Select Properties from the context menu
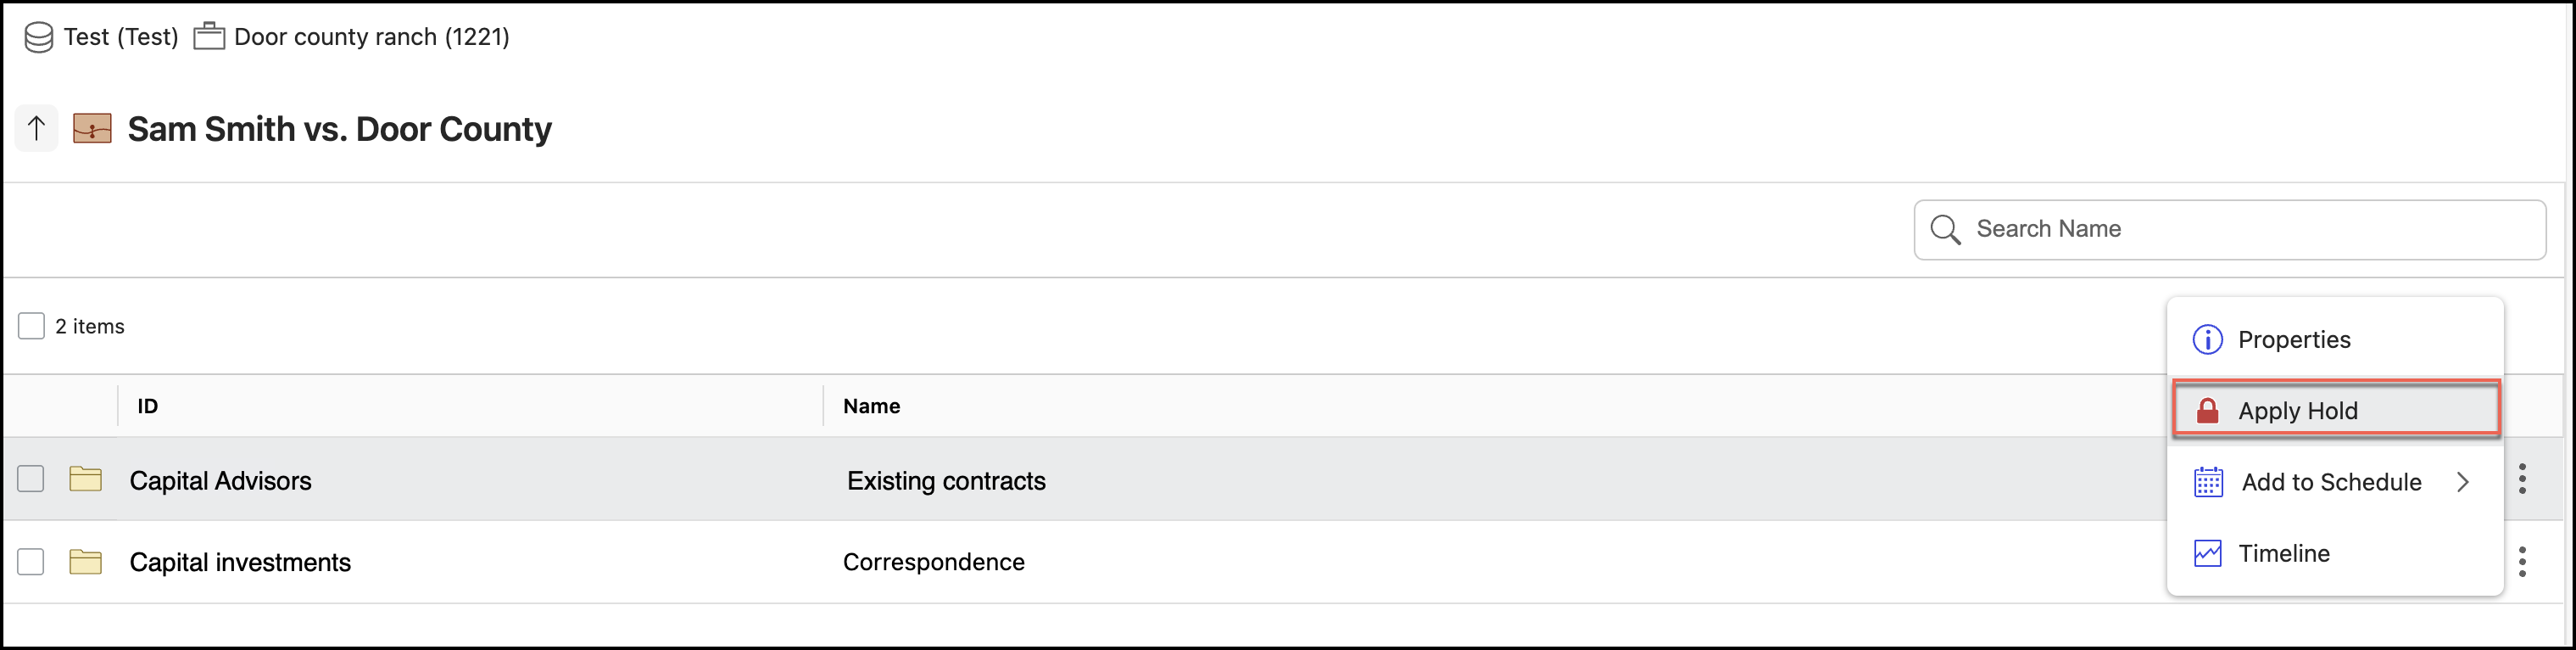The height and width of the screenshot is (650, 2576). 2295,339
